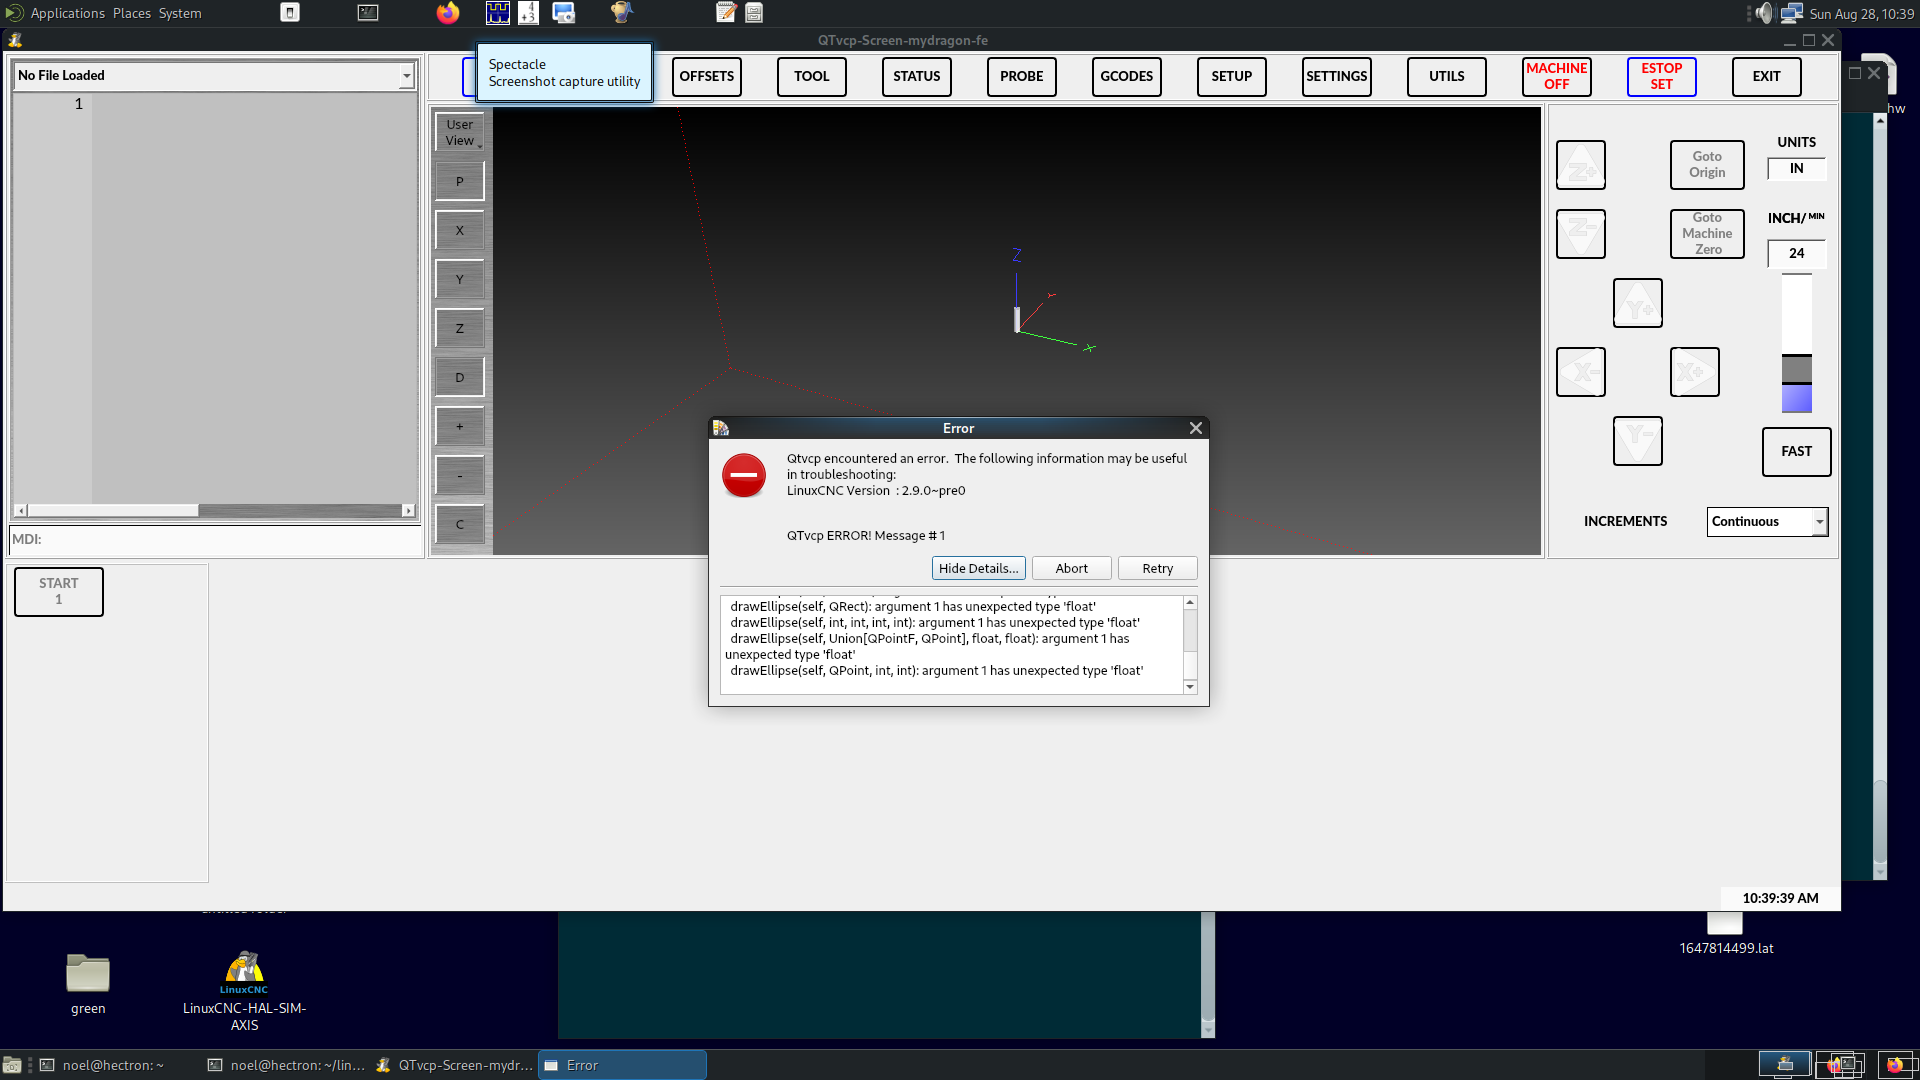Open the UTILS page

(1447, 76)
